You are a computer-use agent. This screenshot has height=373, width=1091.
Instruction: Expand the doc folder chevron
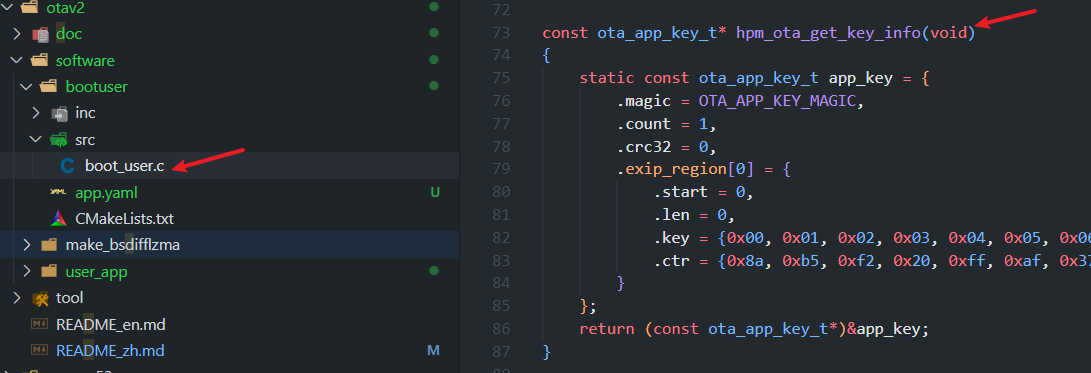(x=17, y=33)
